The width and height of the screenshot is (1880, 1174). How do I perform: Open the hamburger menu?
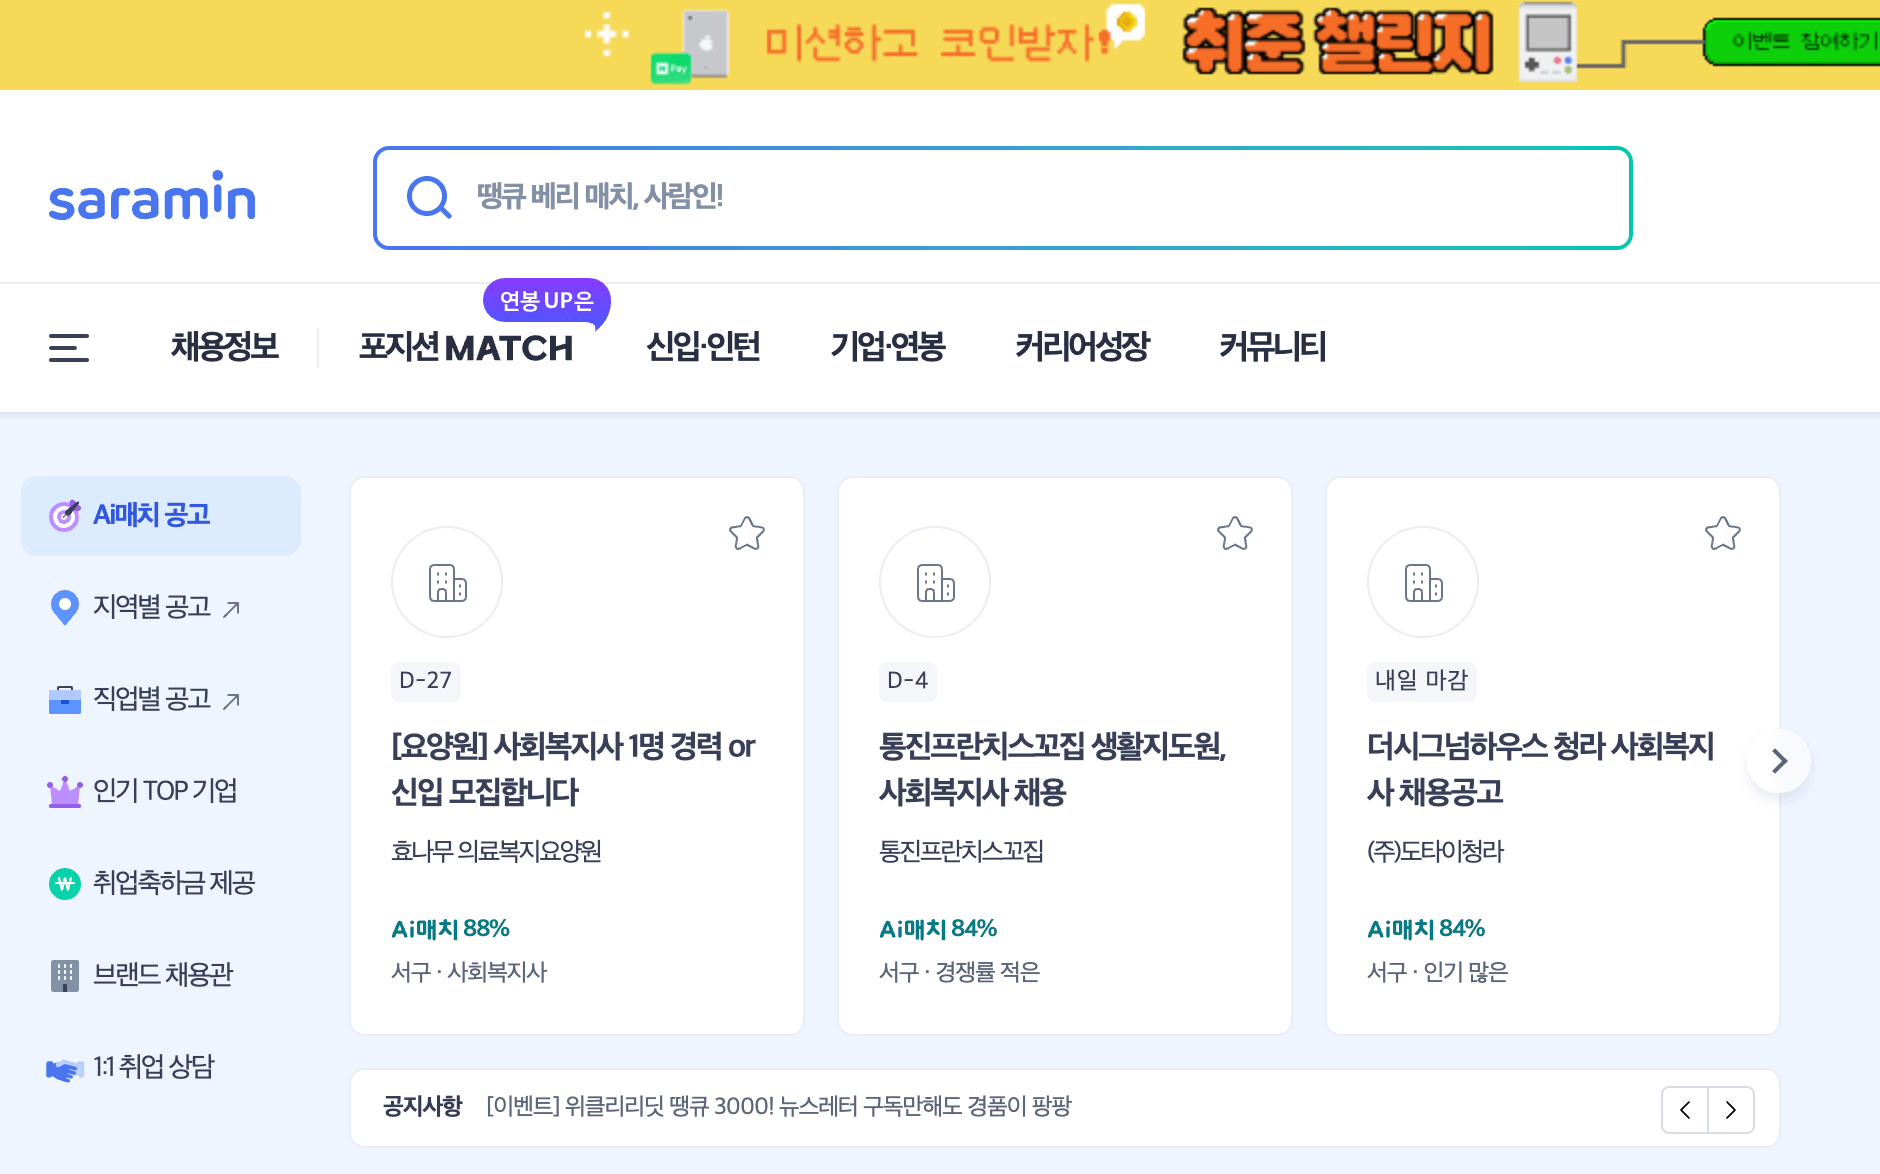coord(69,347)
